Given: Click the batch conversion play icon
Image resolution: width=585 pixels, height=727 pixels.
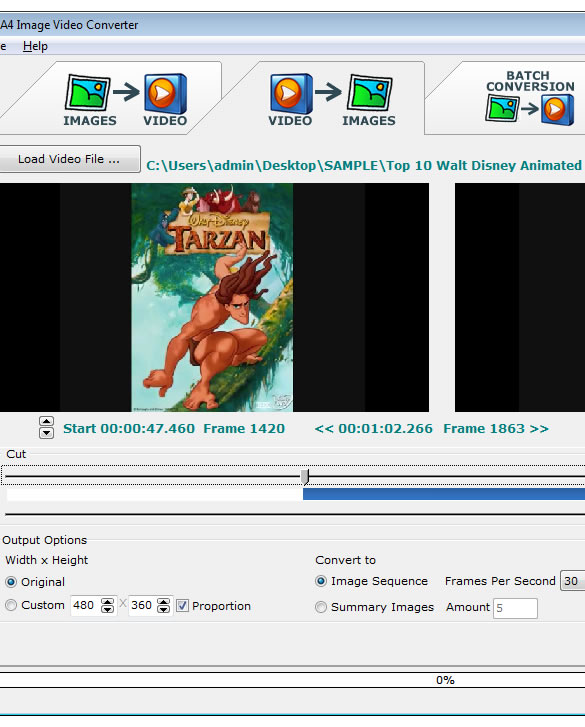Looking at the screenshot, I should 557,110.
